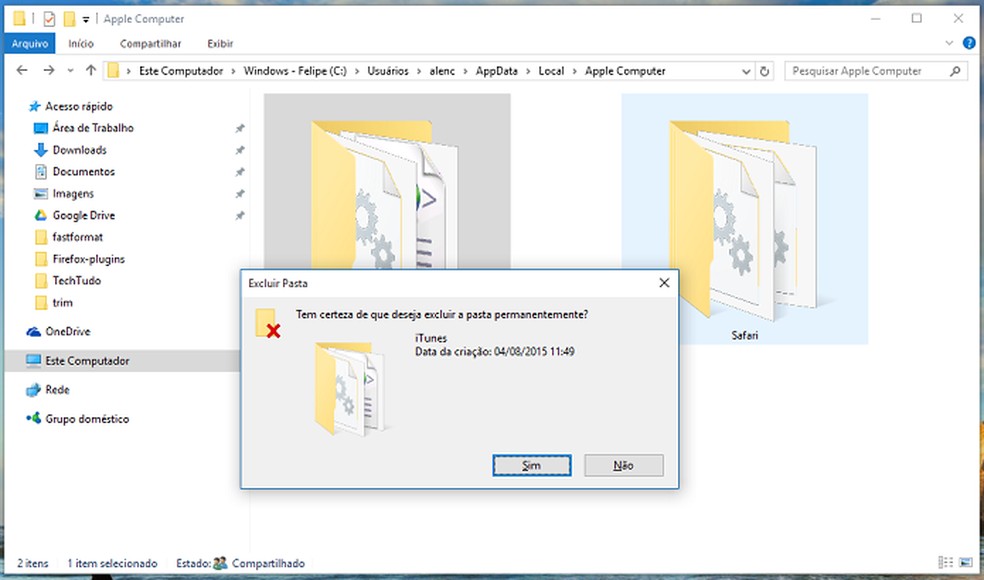Confirm deletion by clicking Sim
This screenshot has width=984, height=580.
tap(531, 465)
